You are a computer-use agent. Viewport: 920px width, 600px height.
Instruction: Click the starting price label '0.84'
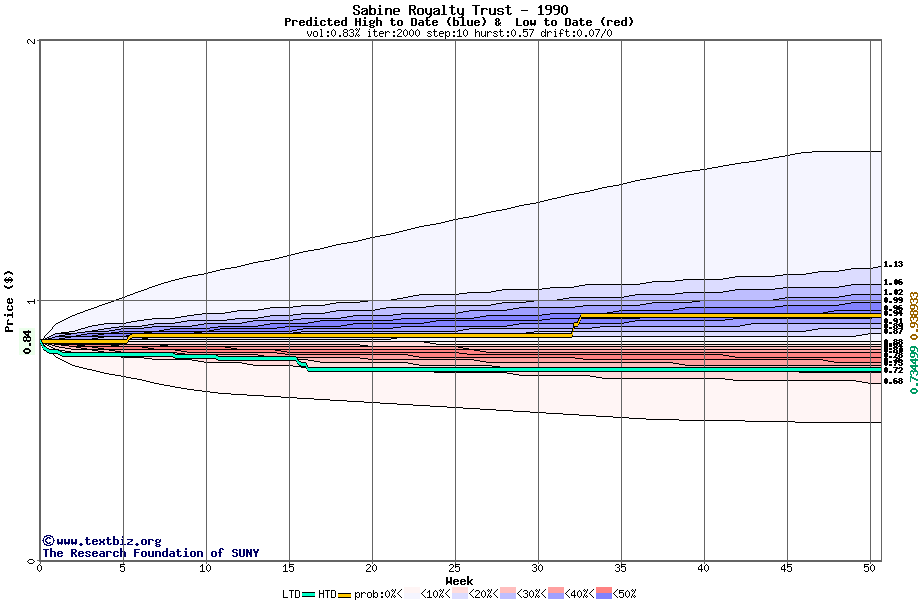click(x=27, y=342)
